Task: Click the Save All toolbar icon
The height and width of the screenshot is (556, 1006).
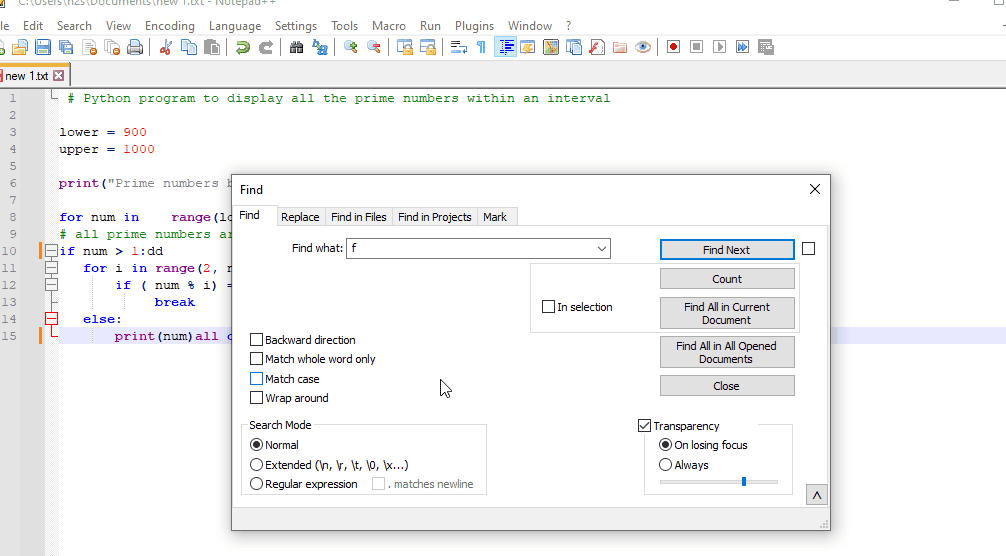Action: 66,47
